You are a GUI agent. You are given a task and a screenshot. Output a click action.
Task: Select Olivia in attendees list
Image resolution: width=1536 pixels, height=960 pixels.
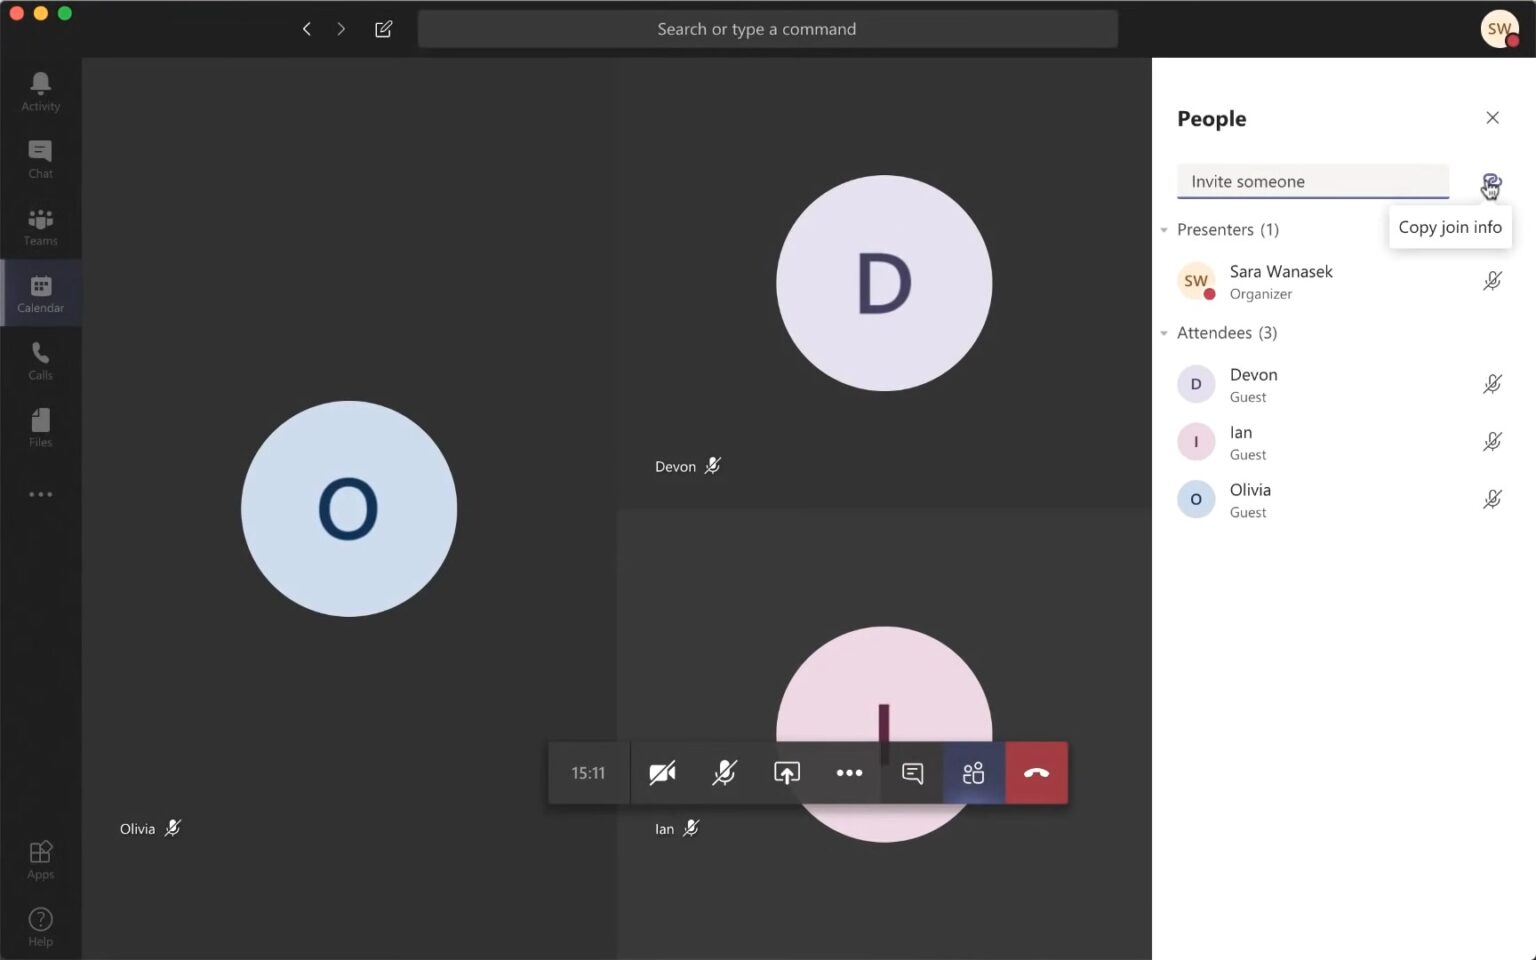[1250, 499]
